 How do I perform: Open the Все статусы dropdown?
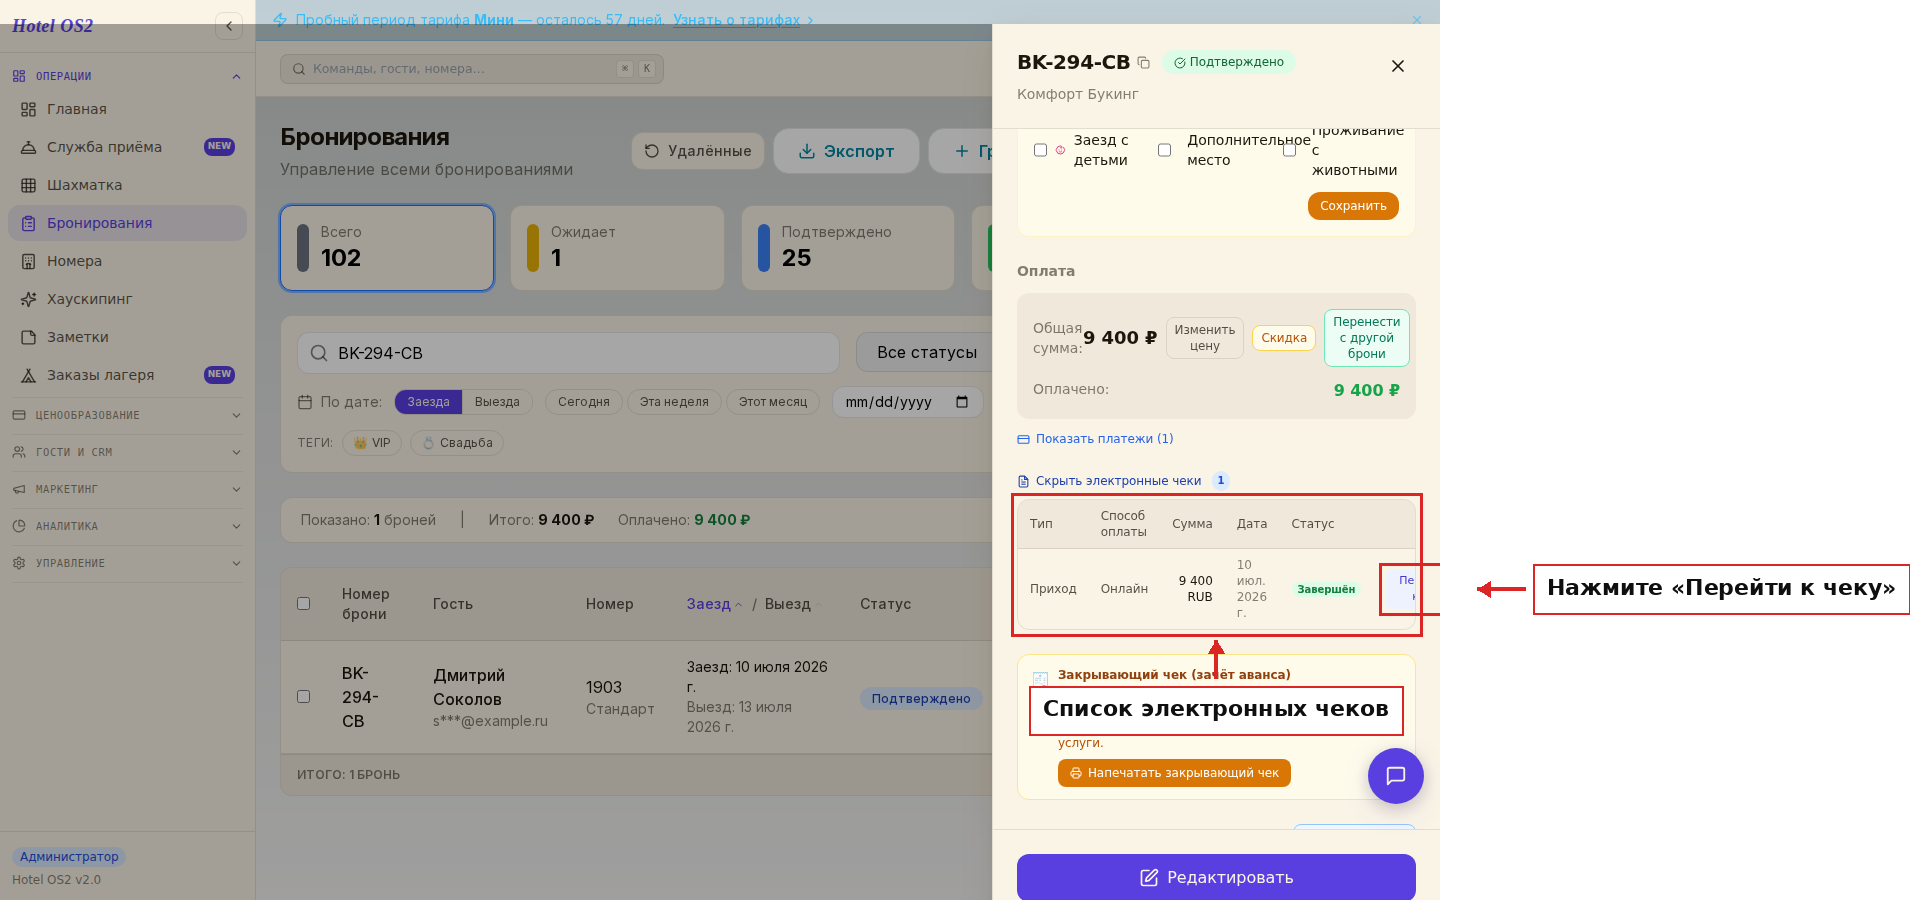925,353
